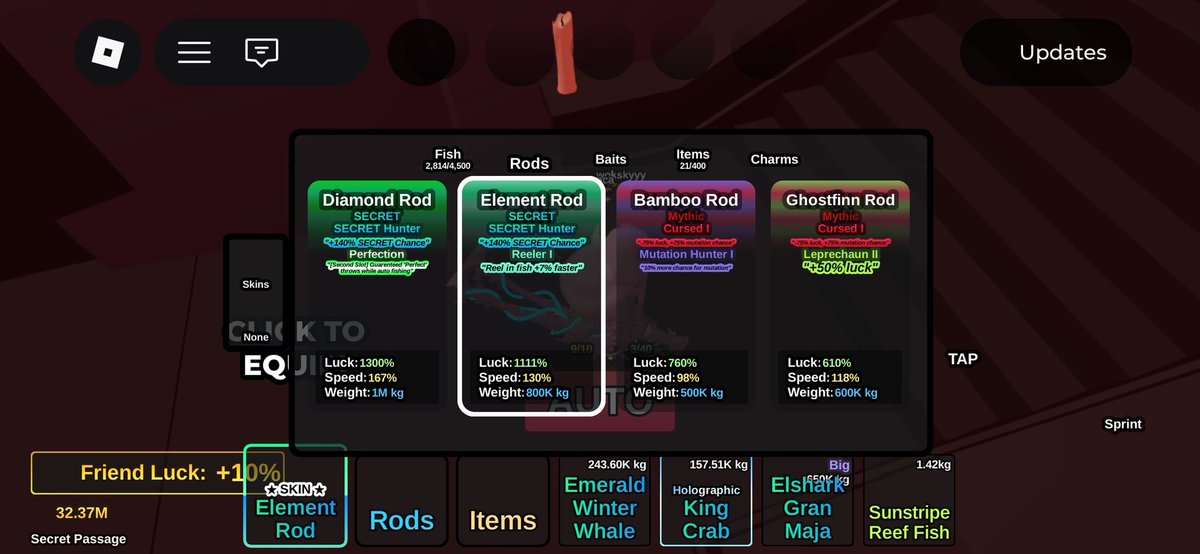1200x554 pixels.
Task: Select Emerald Winter Whale hotbar slot
Action: (x=605, y=501)
